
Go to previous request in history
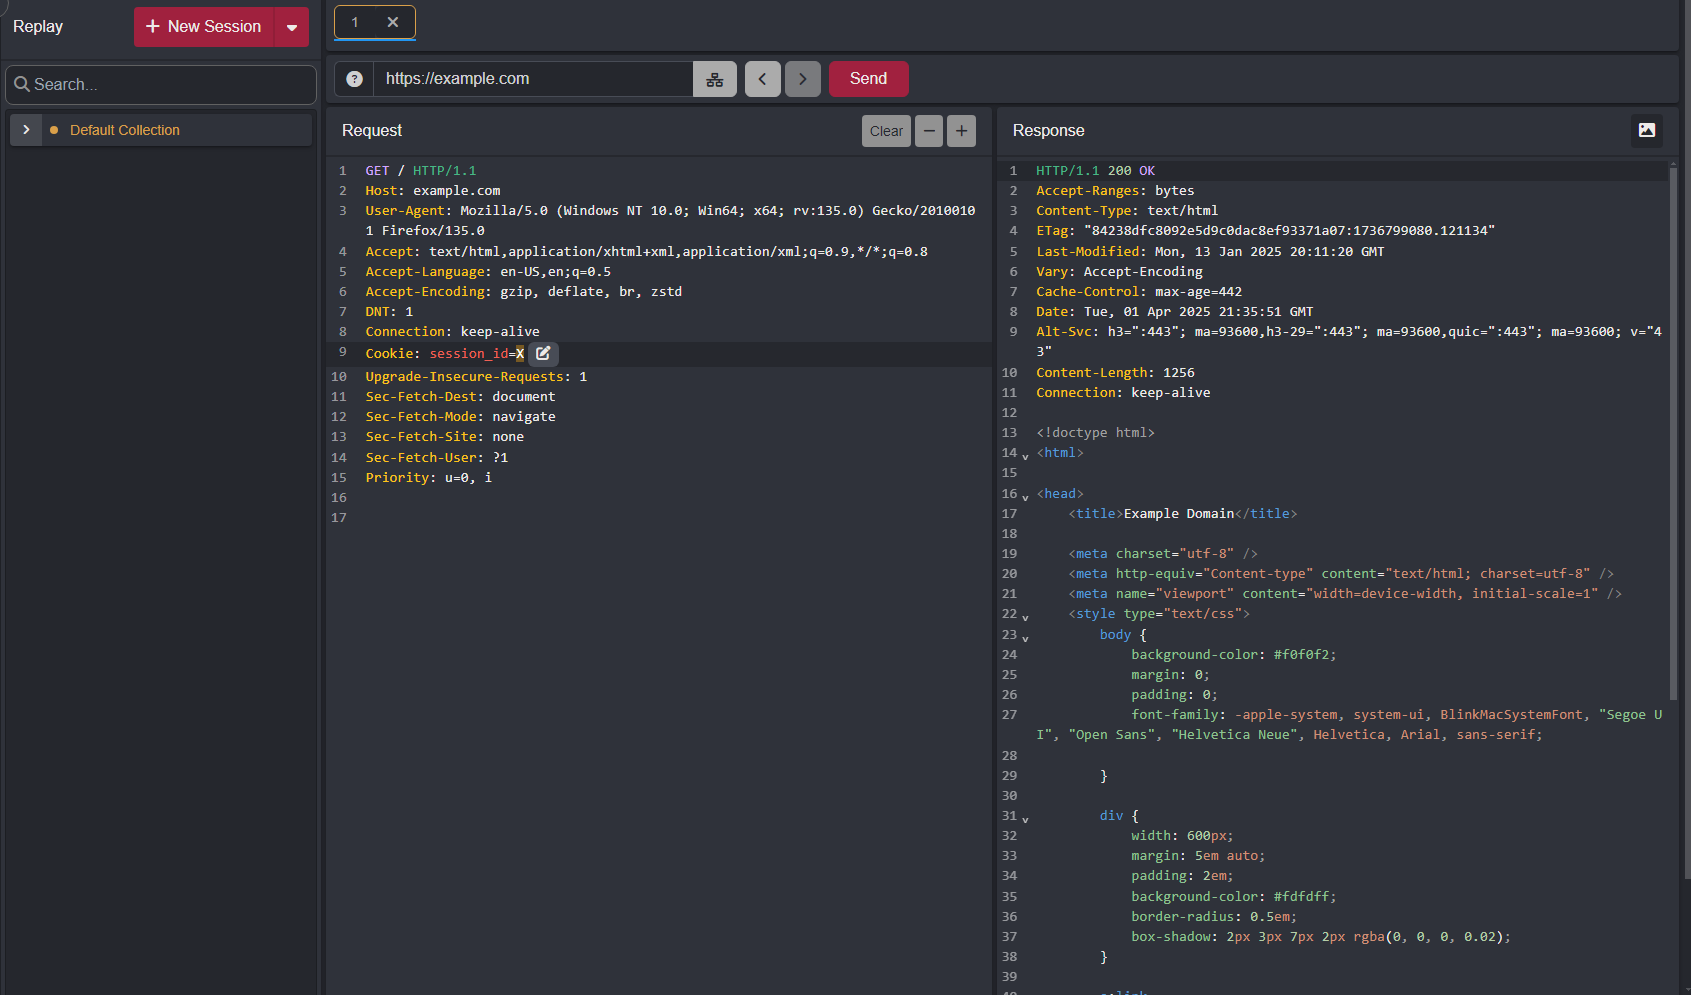coord(762,79)
